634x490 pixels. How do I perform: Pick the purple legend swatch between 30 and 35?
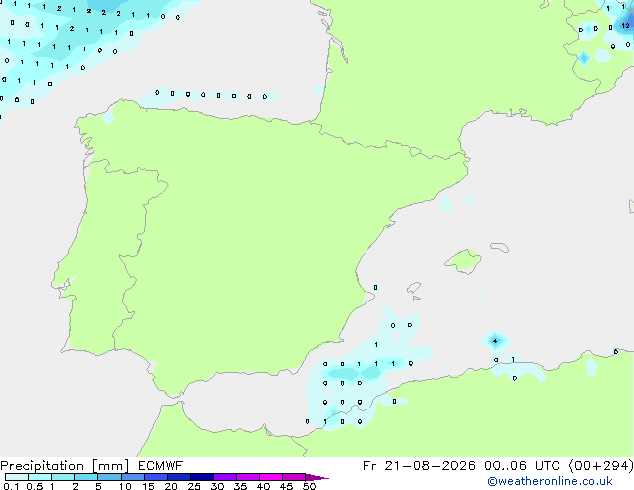click(x=225, y=477)
